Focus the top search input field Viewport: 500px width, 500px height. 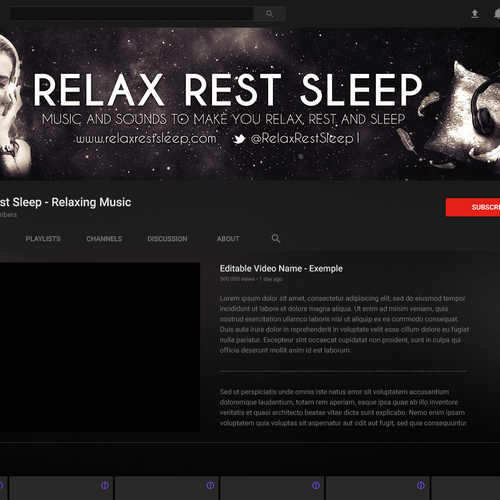point(132,14)
